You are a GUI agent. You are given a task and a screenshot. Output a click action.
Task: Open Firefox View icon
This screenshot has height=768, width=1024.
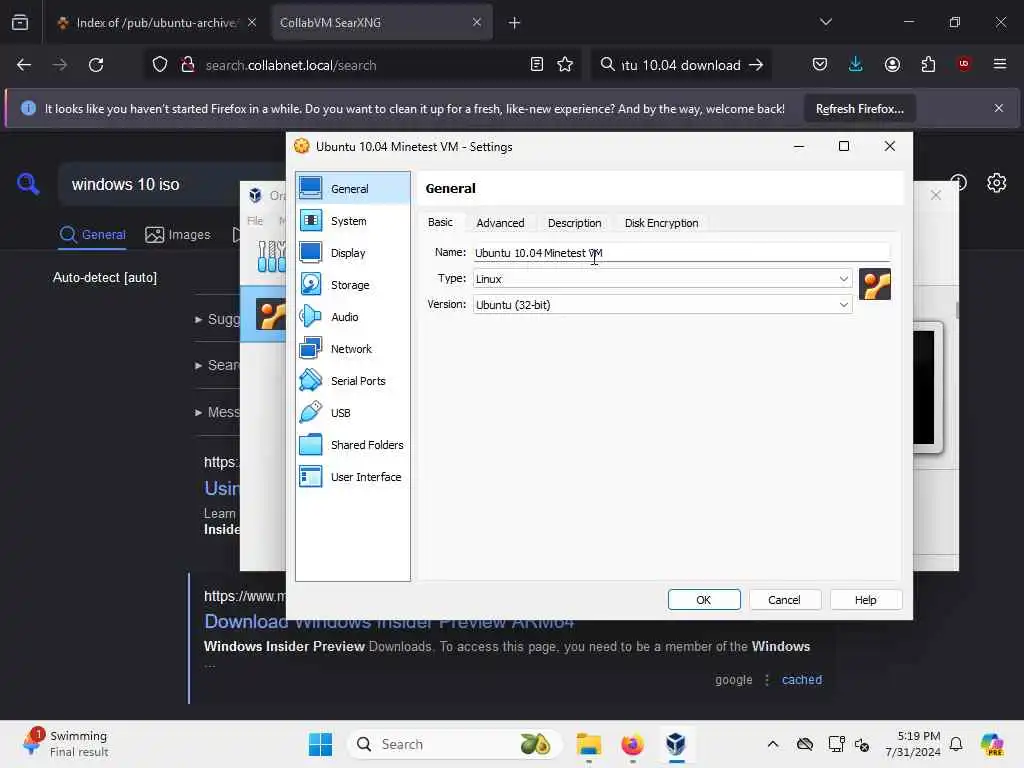tap(20, 23)
